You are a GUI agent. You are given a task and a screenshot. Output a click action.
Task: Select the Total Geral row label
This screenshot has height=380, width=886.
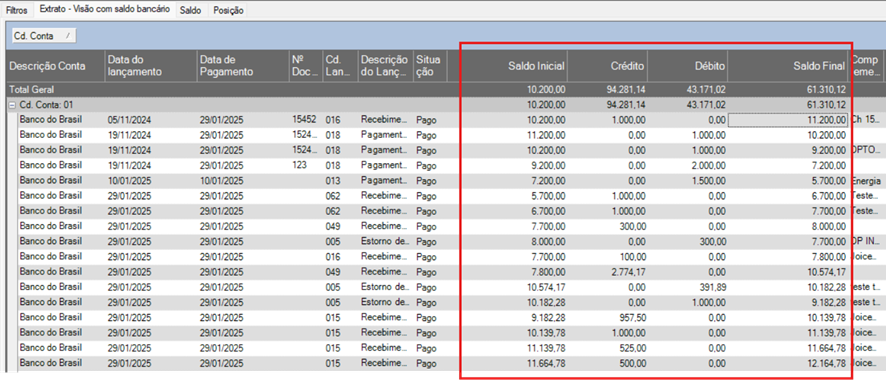(31, 90)
